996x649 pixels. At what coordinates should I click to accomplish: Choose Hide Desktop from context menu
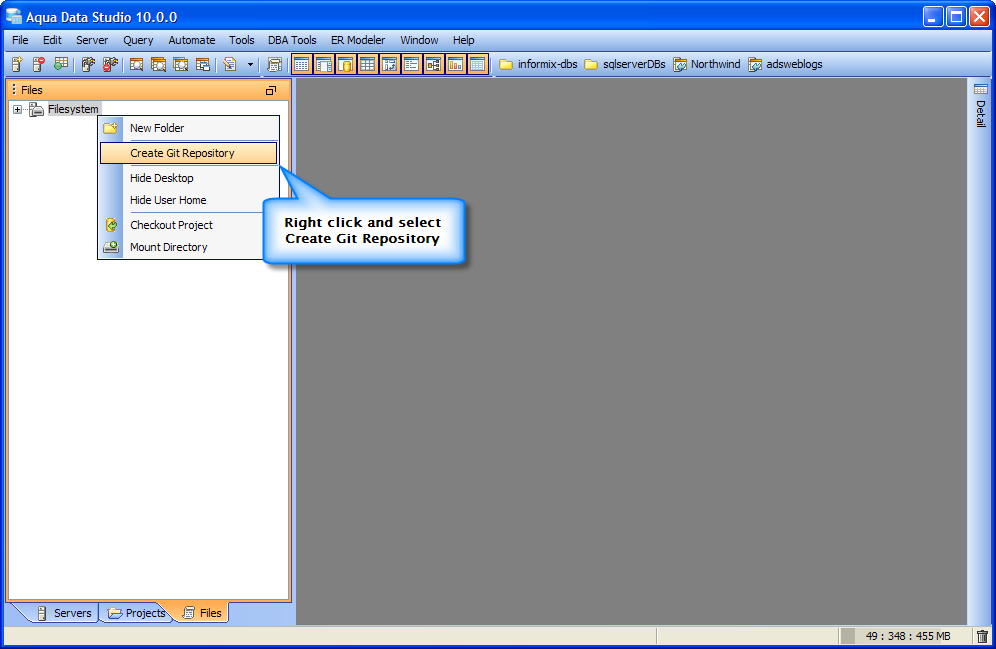pos(189,178)
